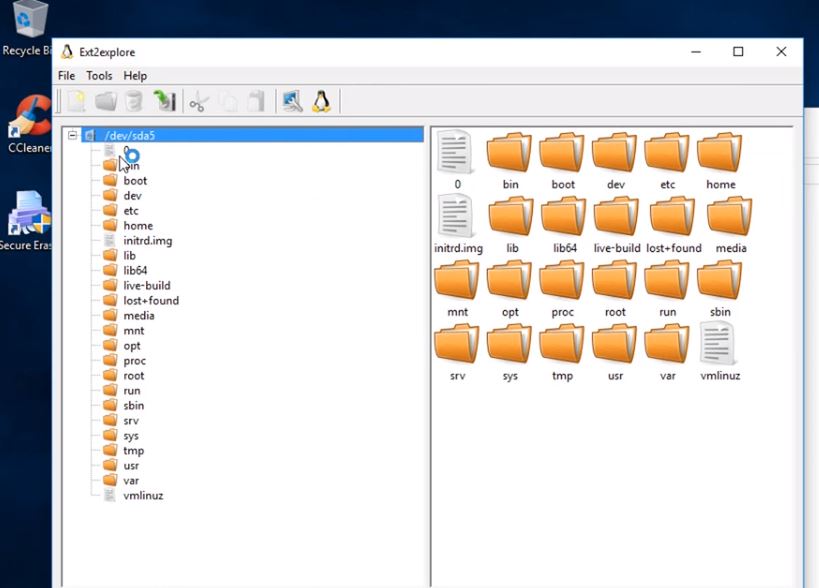Image resolution: width=819 pixels, height=588 pixels.
Task: Select initrd.img in the left tree
Action: pos(147,241)
